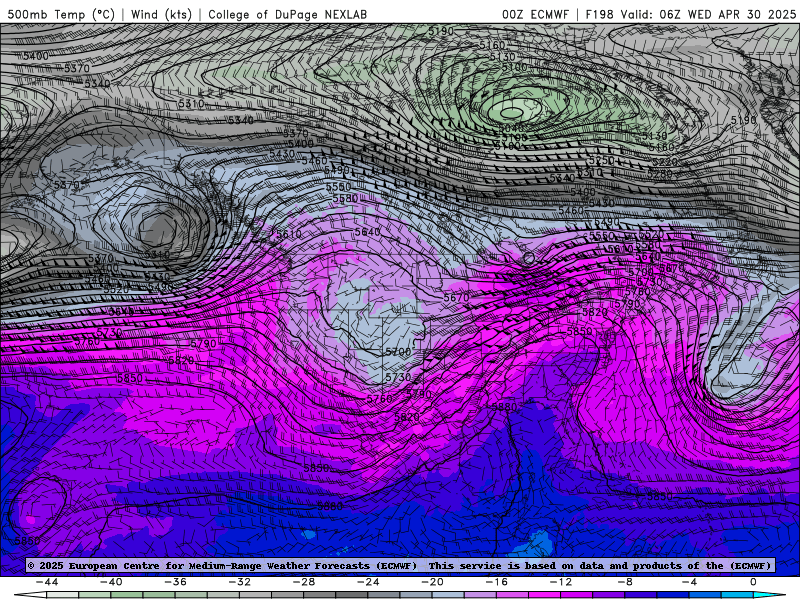The width and height of the screenshot is (800, 600).
Task: Click the bright magenta swatch below -12
Action: pos(544,595)
